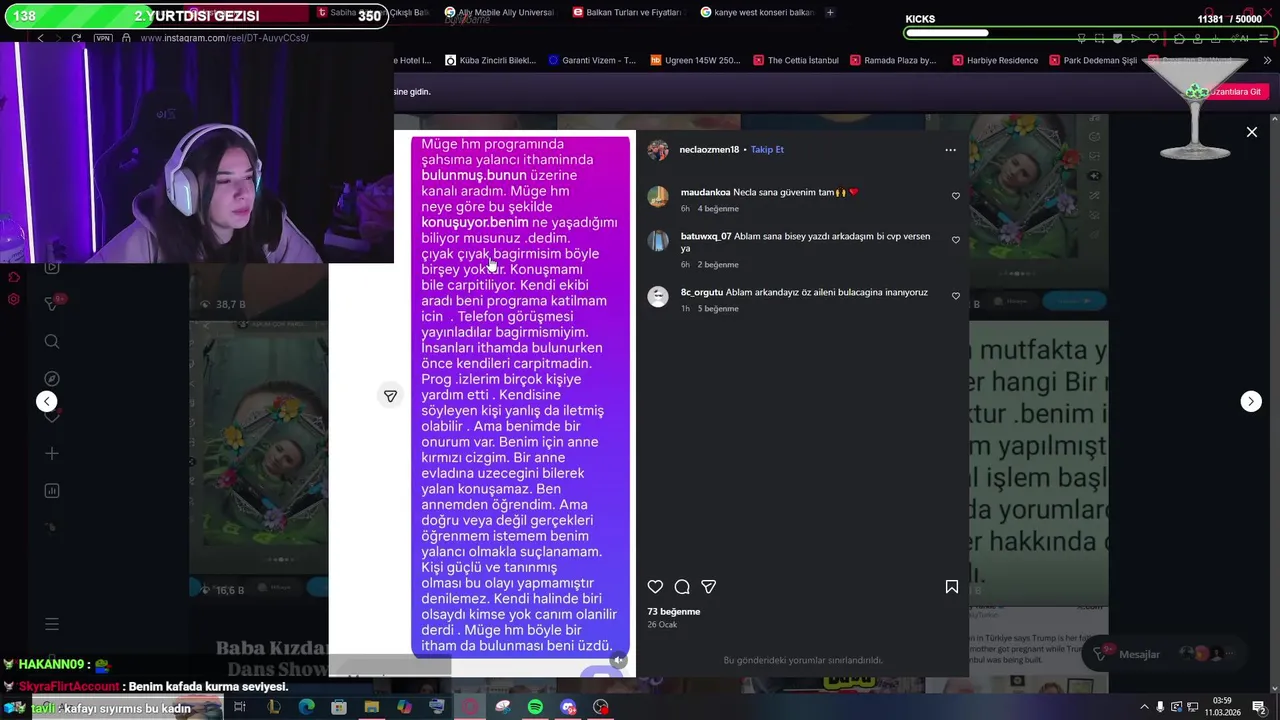Follow neclaozmen18 via Takip Et

click(x=767, y=150)
